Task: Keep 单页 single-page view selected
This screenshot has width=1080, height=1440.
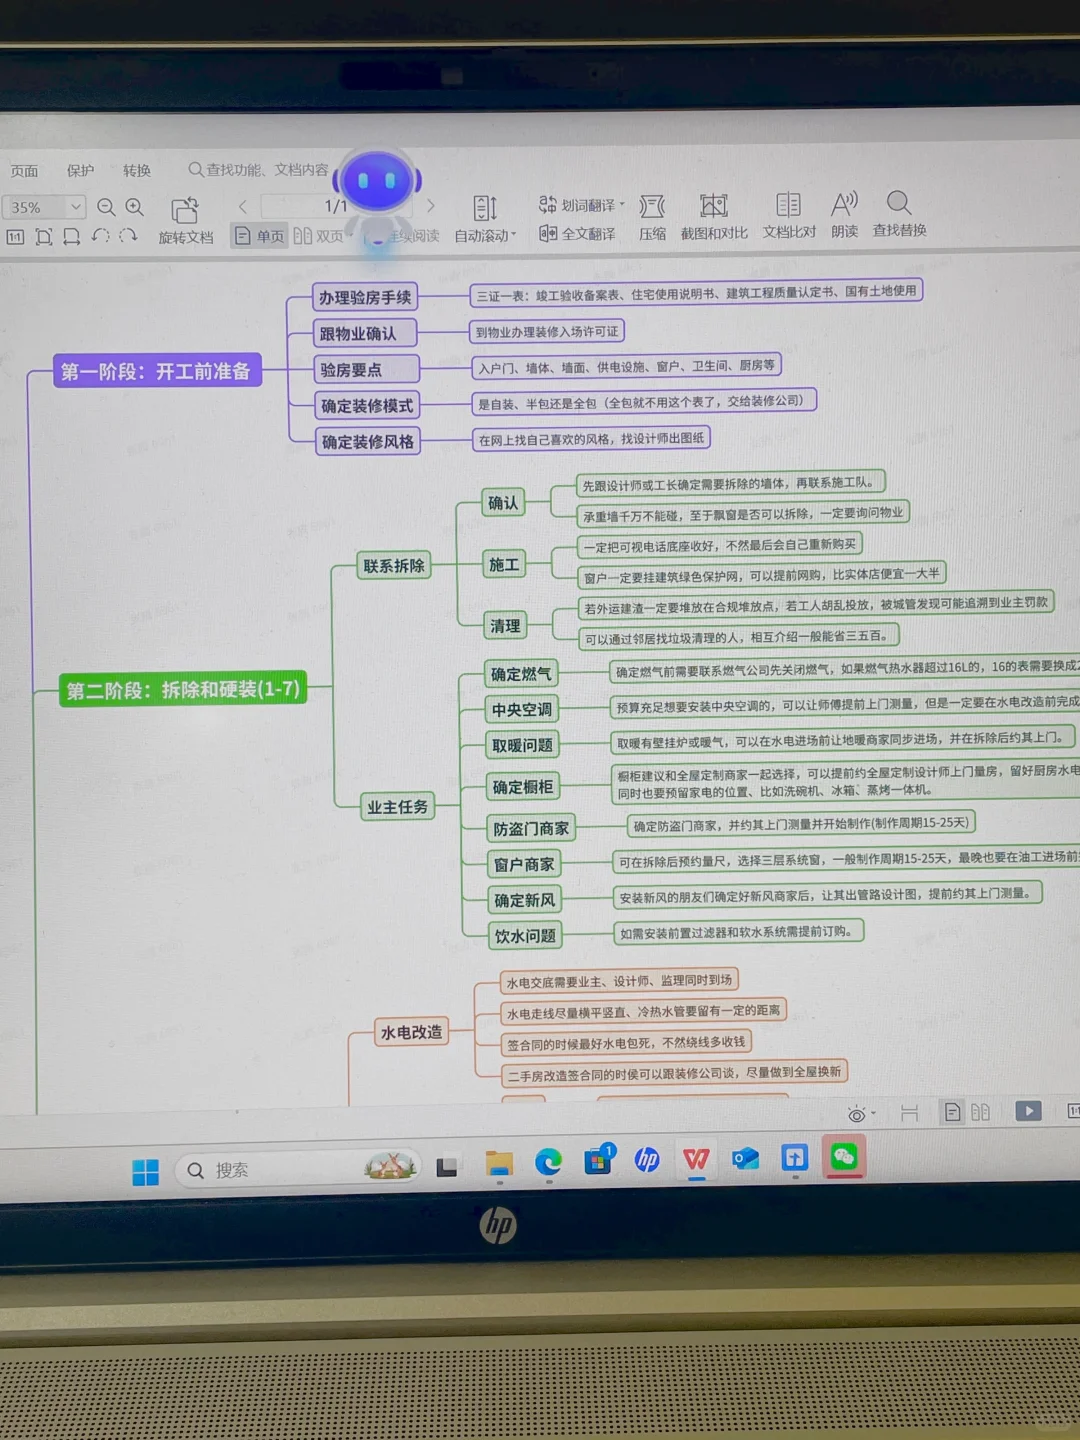Action: (259, 234)
